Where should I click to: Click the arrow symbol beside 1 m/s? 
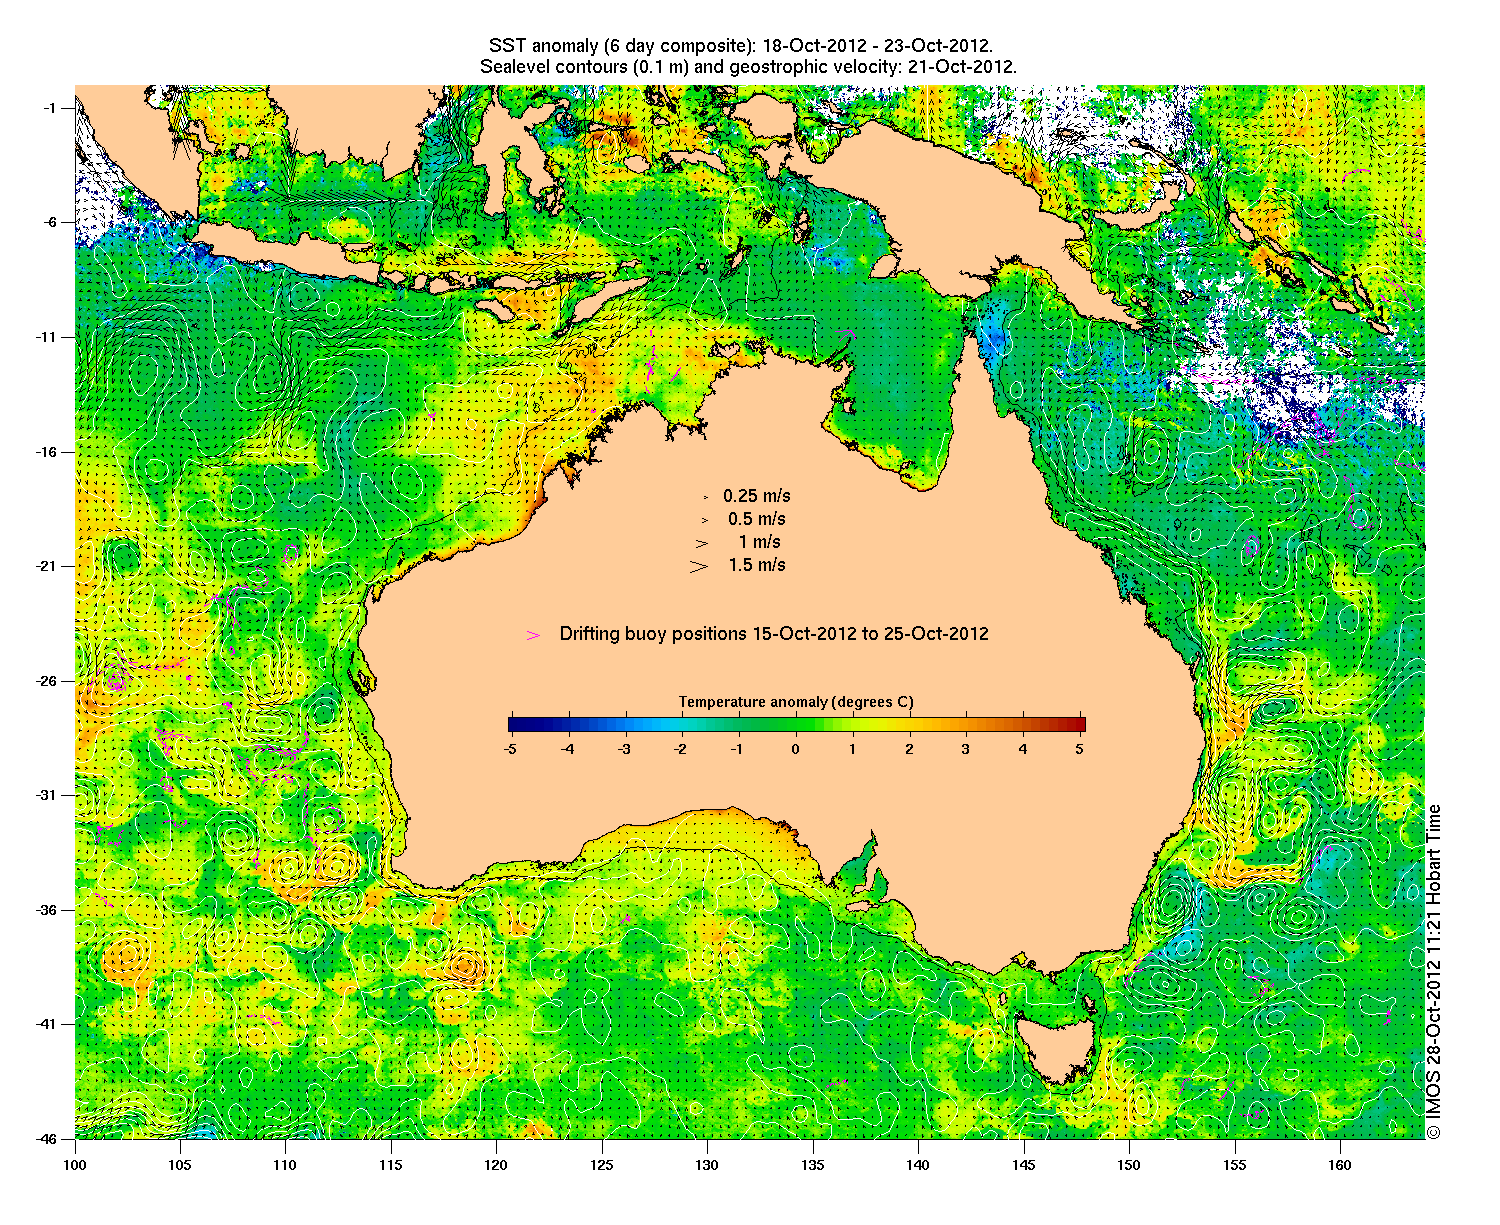point(702,543)
